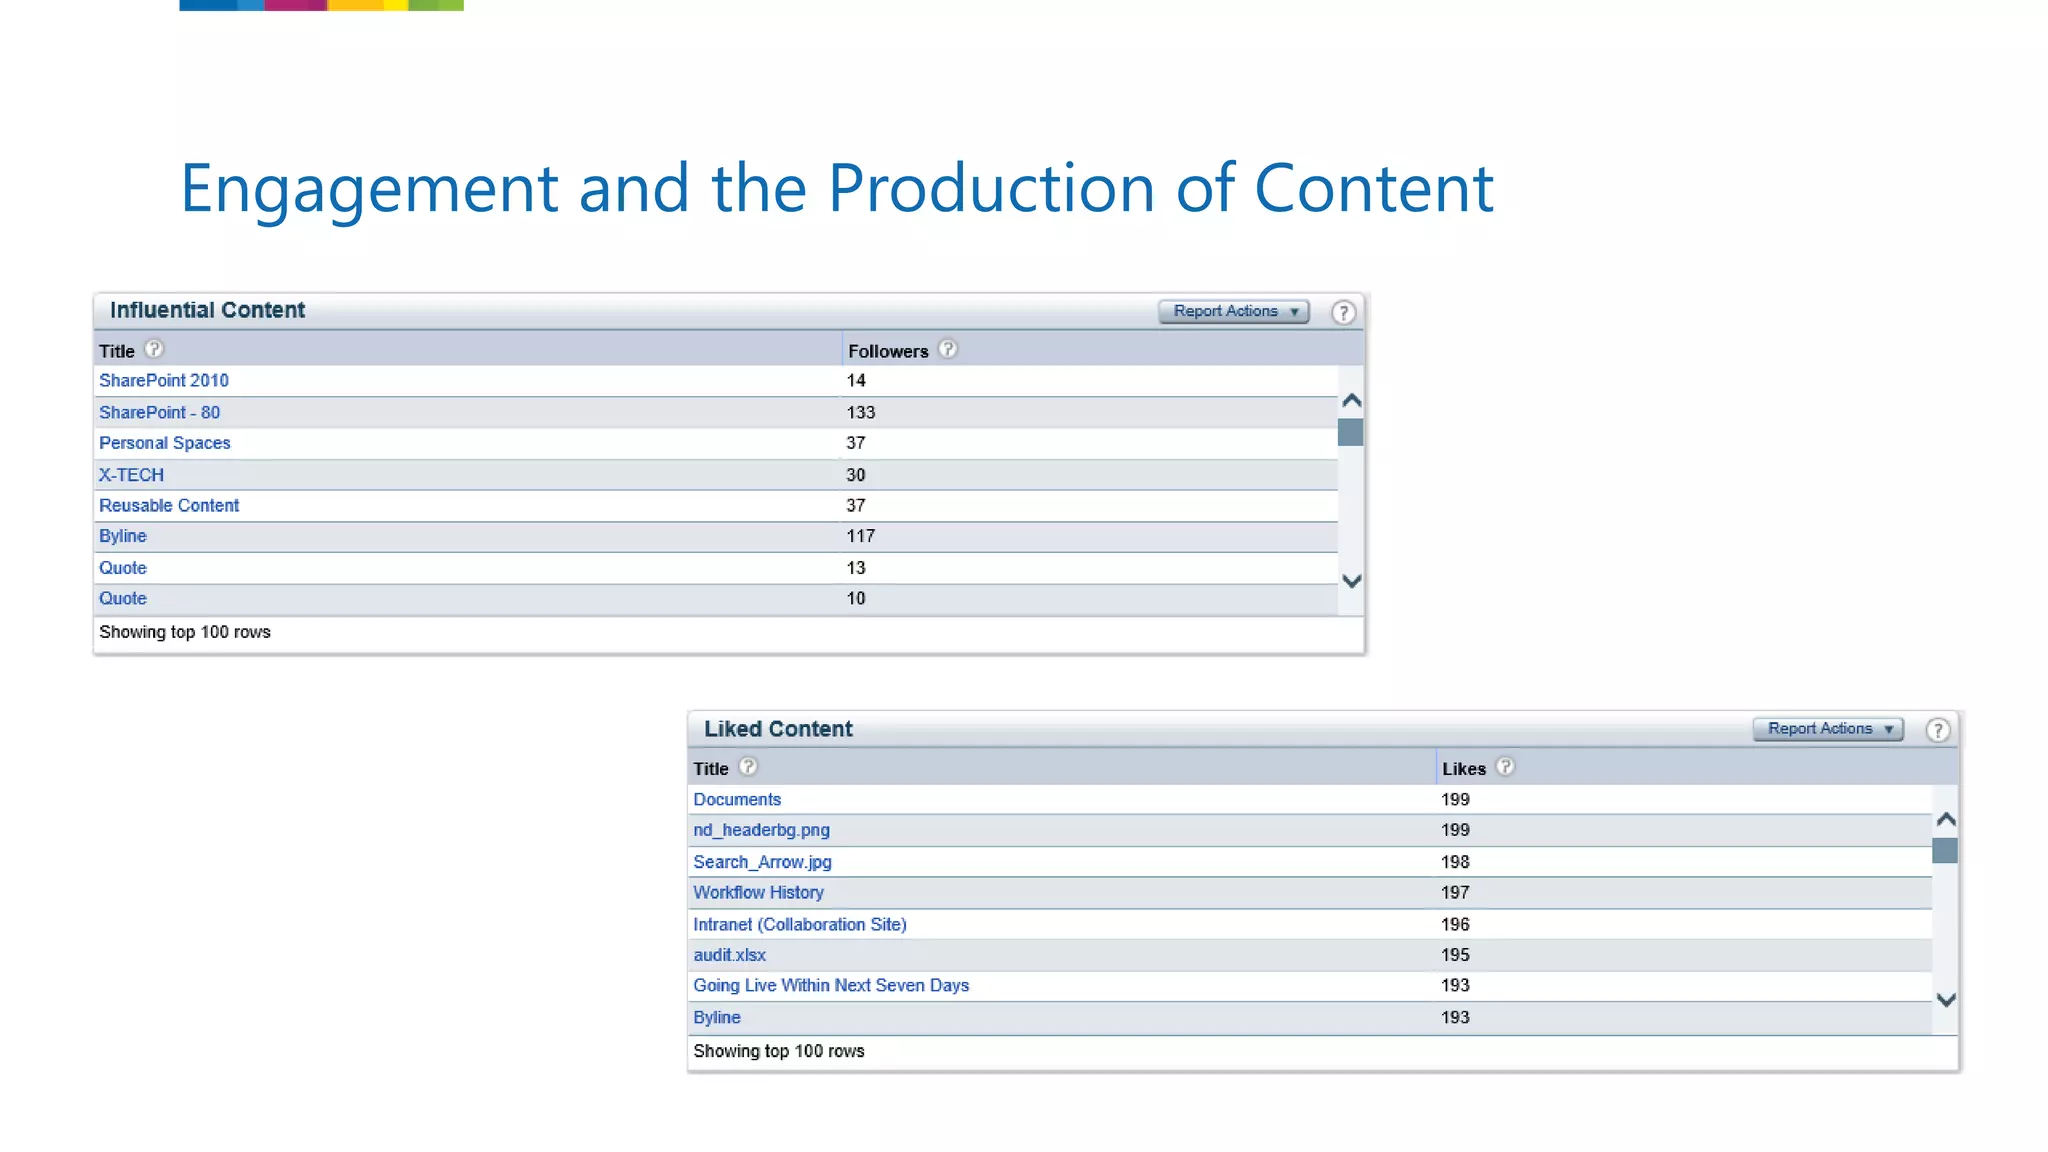Open the Report Actions dropdown in Influential Content
Screen dimensions: 2048x1152
click(x=1234, y=311)
